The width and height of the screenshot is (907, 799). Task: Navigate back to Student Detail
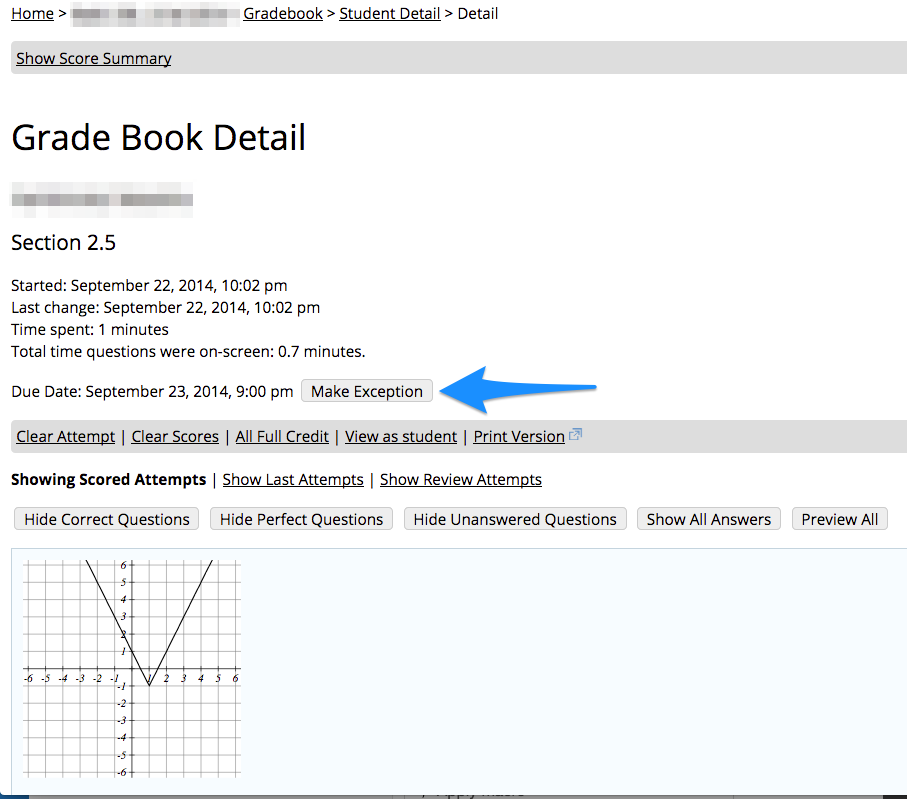click(x=389, y=13)
